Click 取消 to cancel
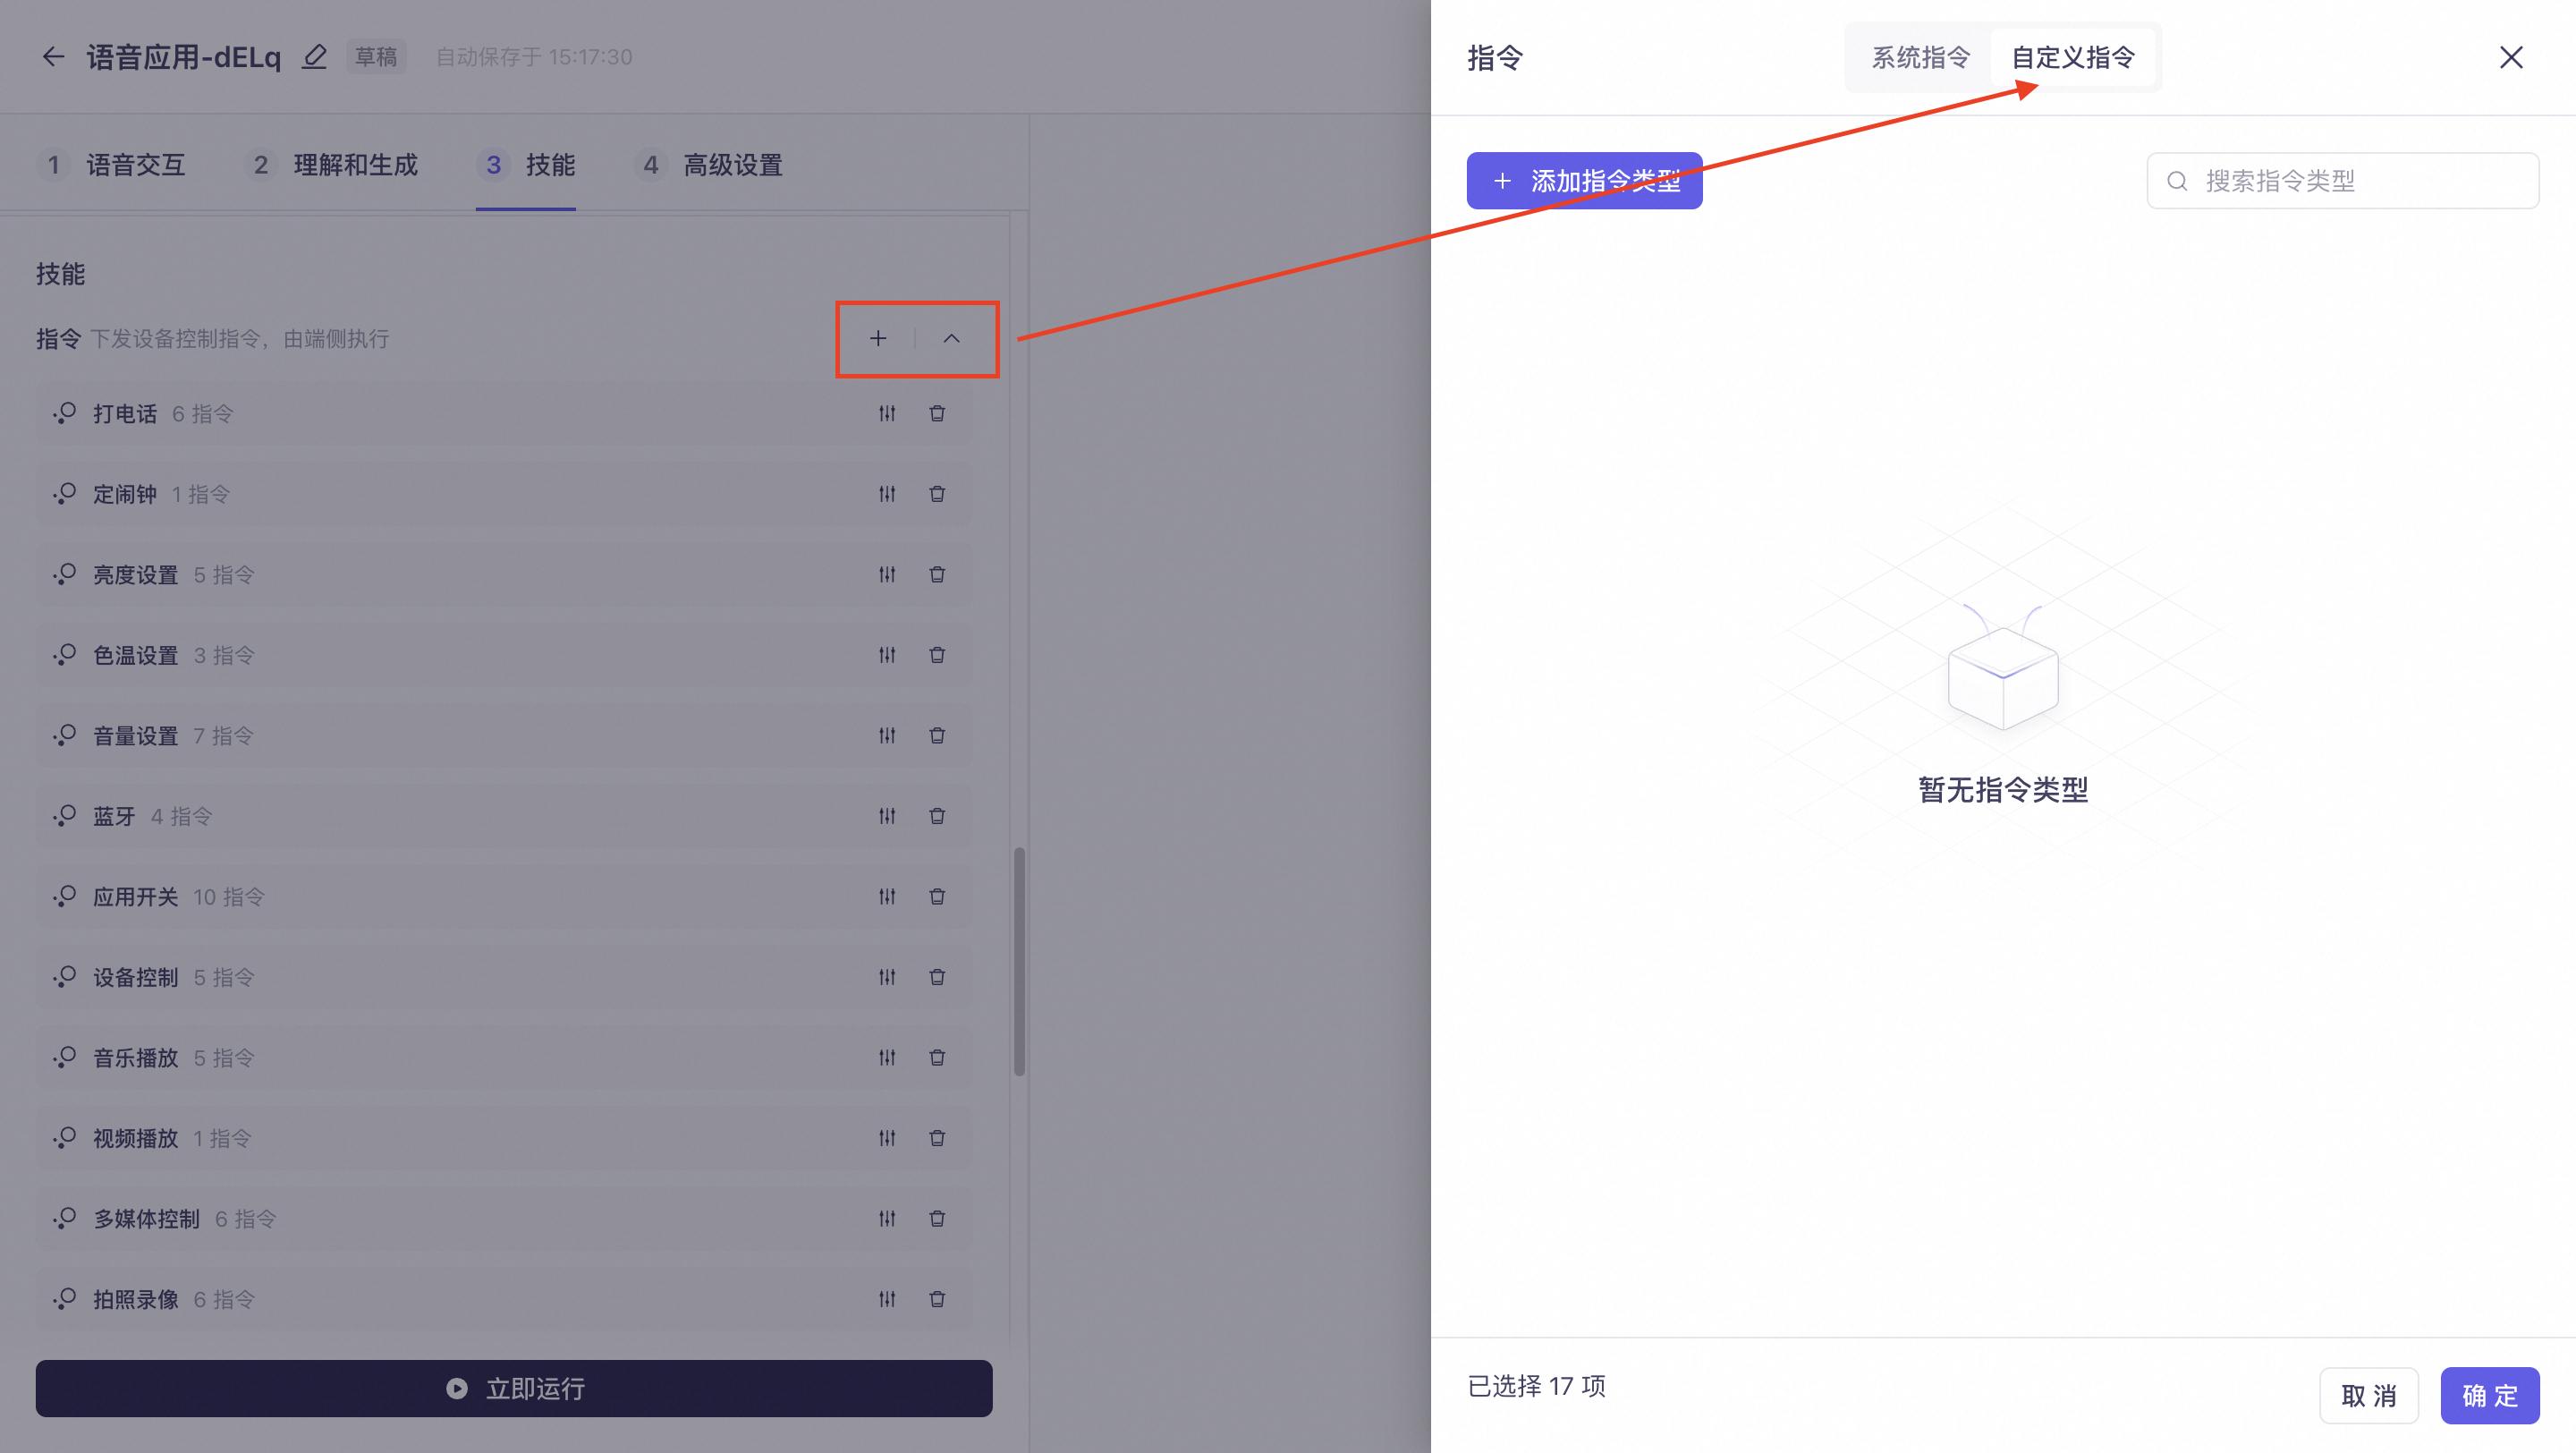2576x1453 pixels. click(x=2368, y=1395)
